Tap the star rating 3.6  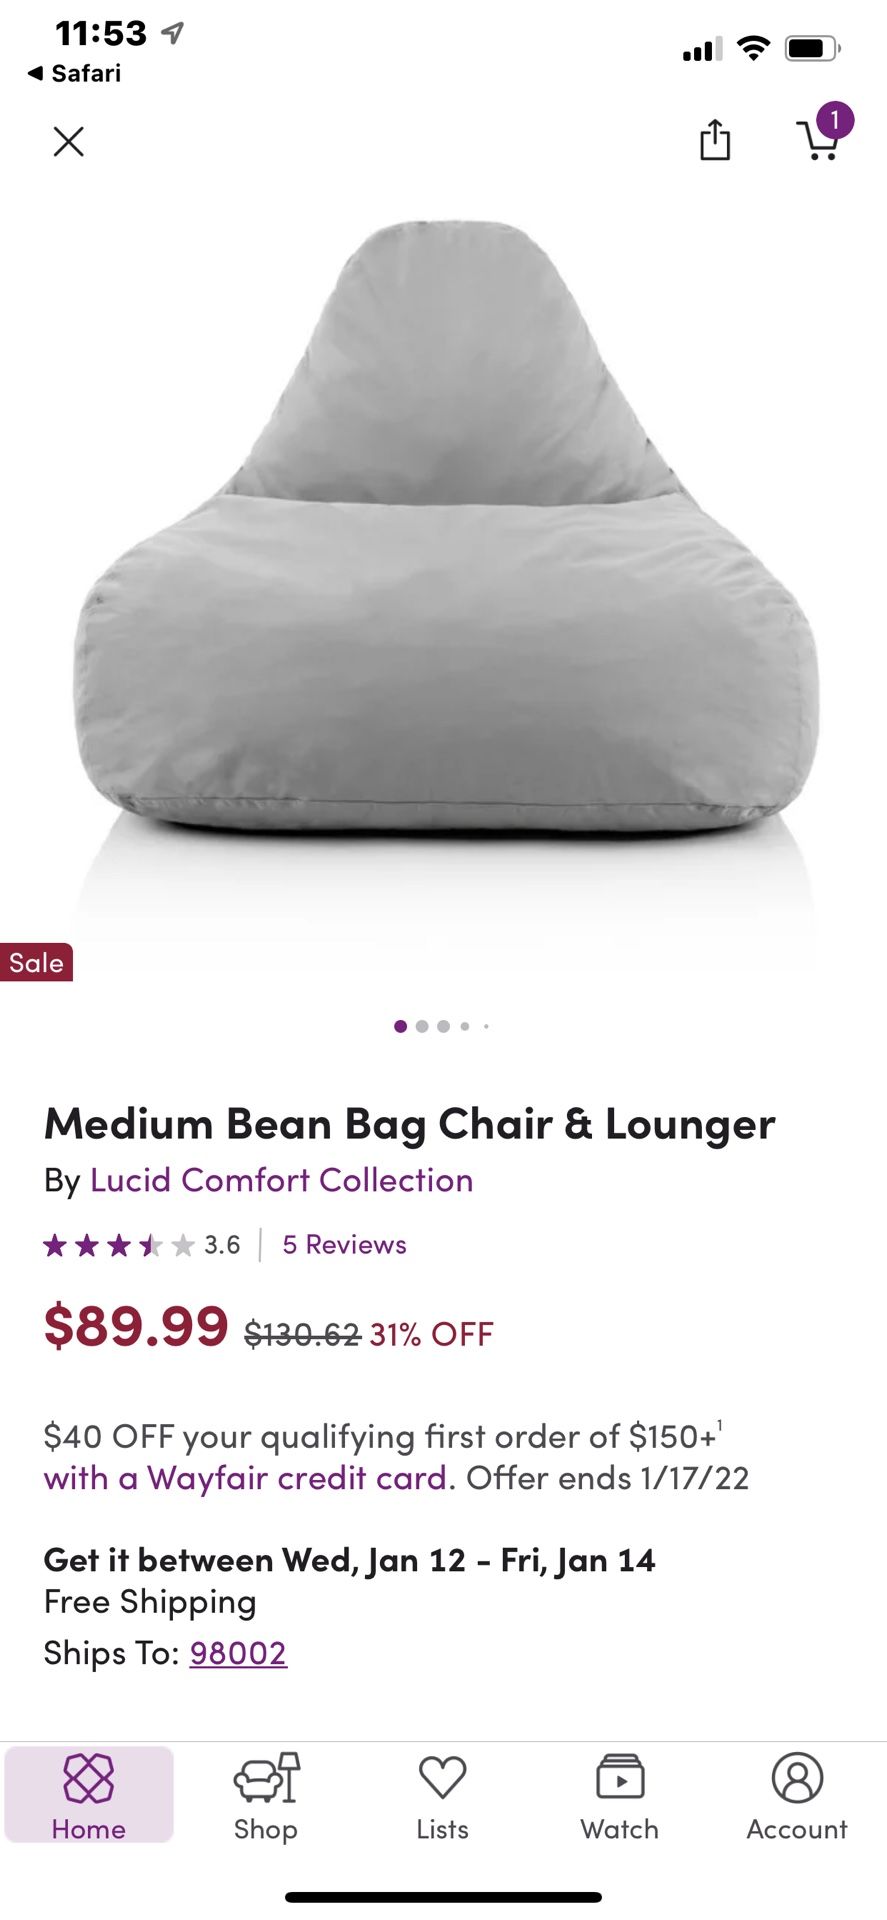(142, 1245)
